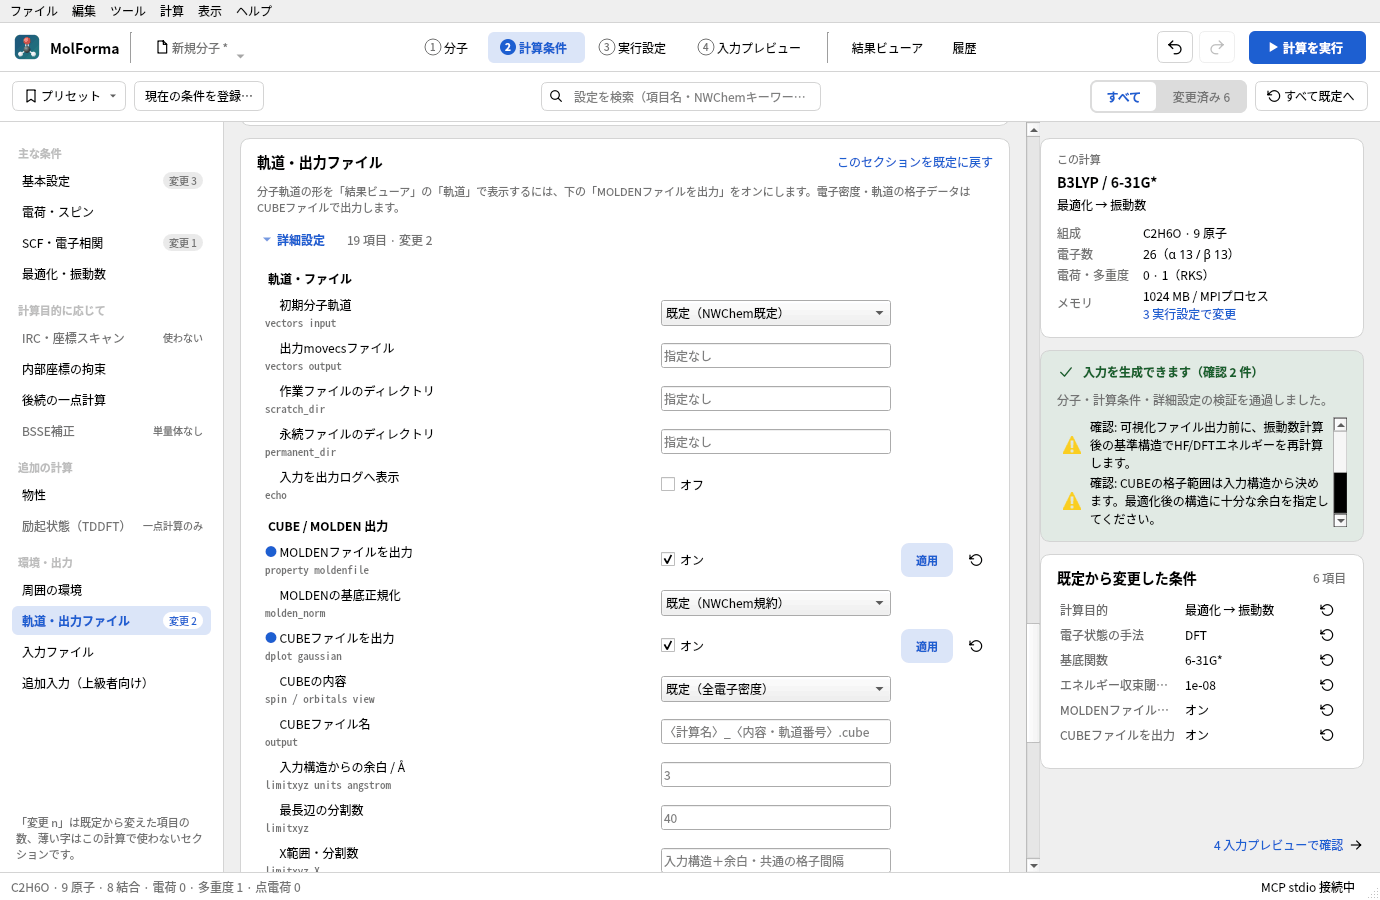Click the undo arrow icon in header
Screen dimensions: 1380x900
click(1175, 47)
